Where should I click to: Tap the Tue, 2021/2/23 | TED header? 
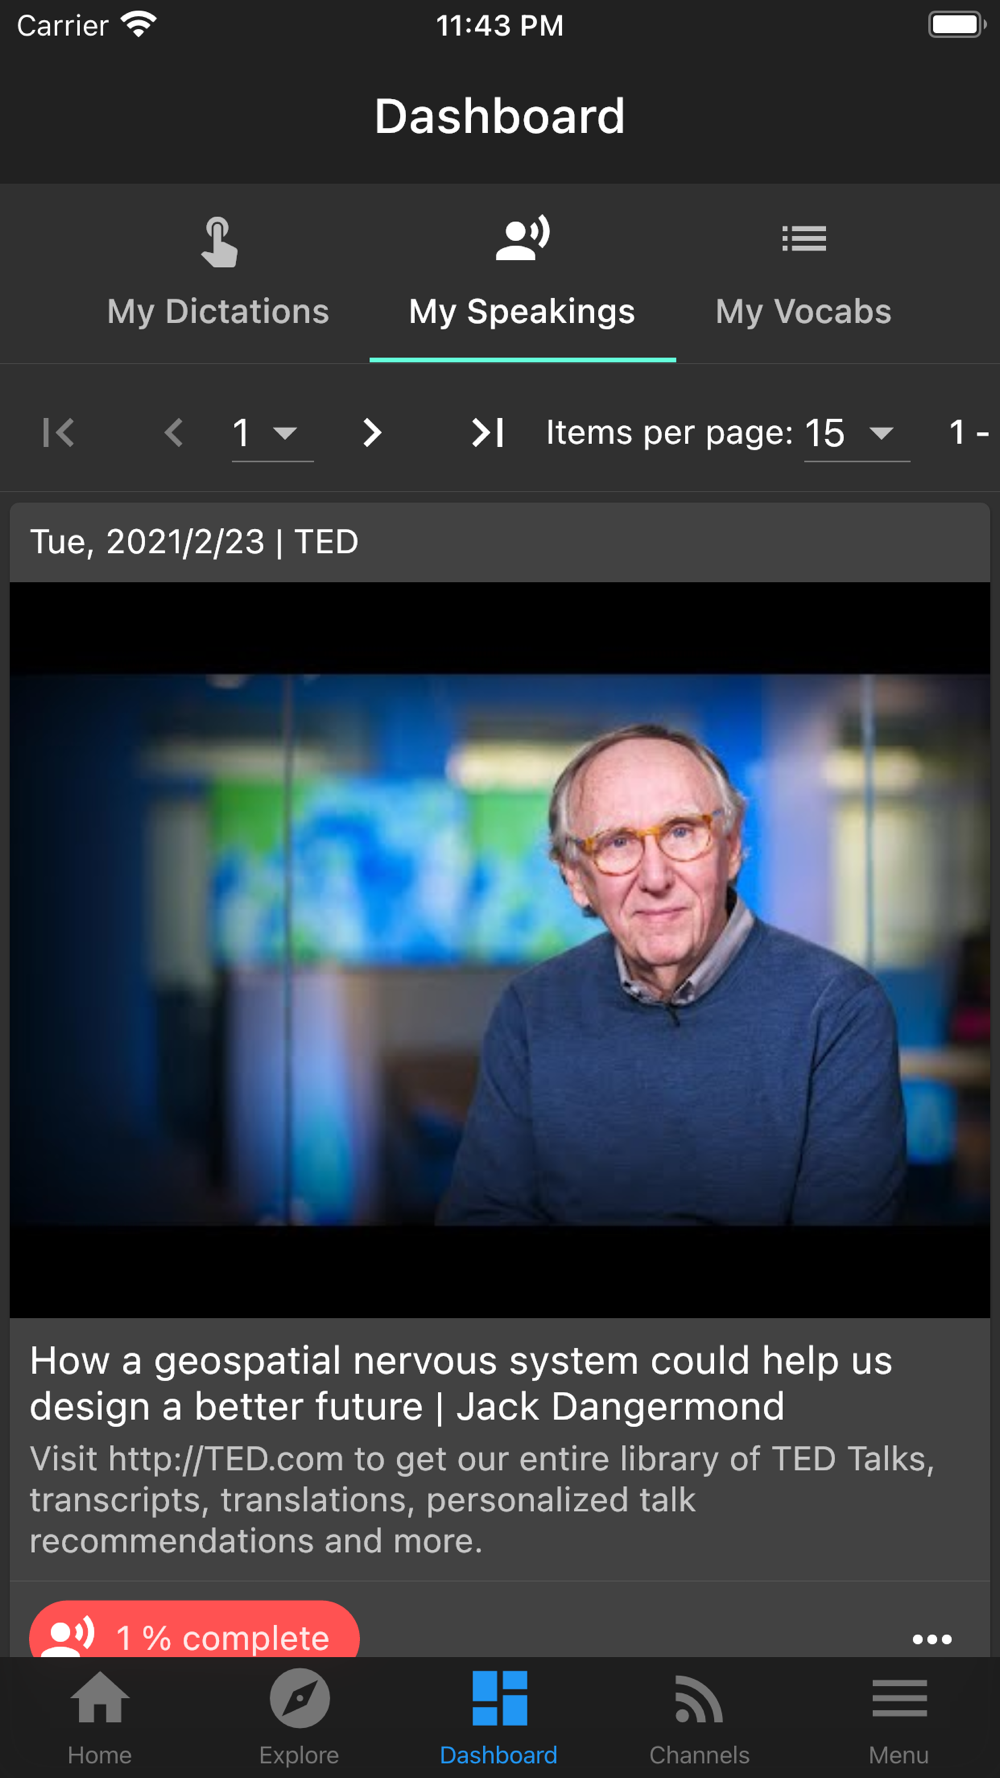[x=194, y=542]
